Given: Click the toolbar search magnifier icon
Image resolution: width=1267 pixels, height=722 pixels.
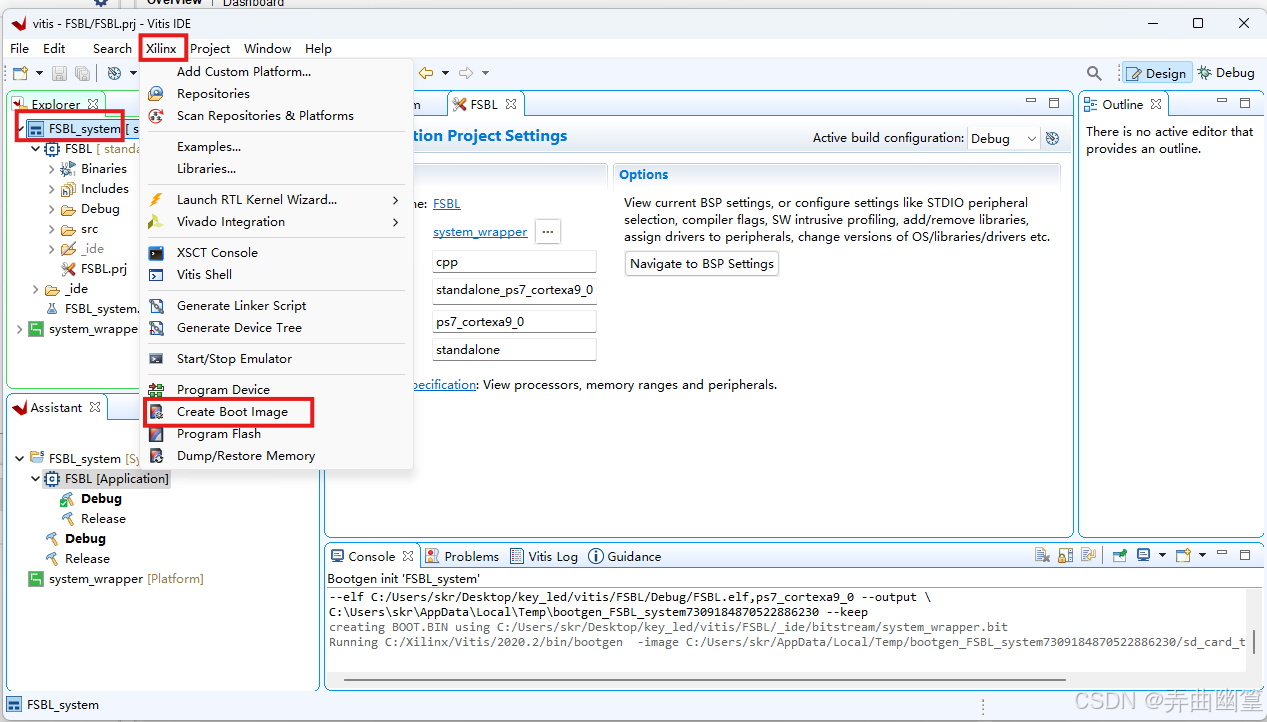Looking at the screenshot, I should click(x=1094, y=73).
